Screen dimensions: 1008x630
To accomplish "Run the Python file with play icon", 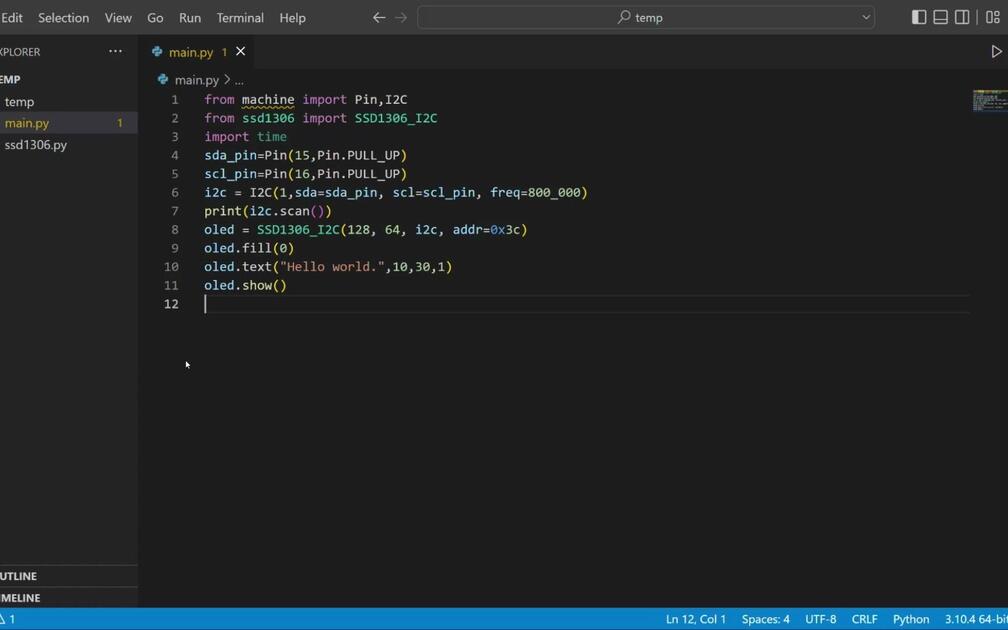I will pos(996,51).
